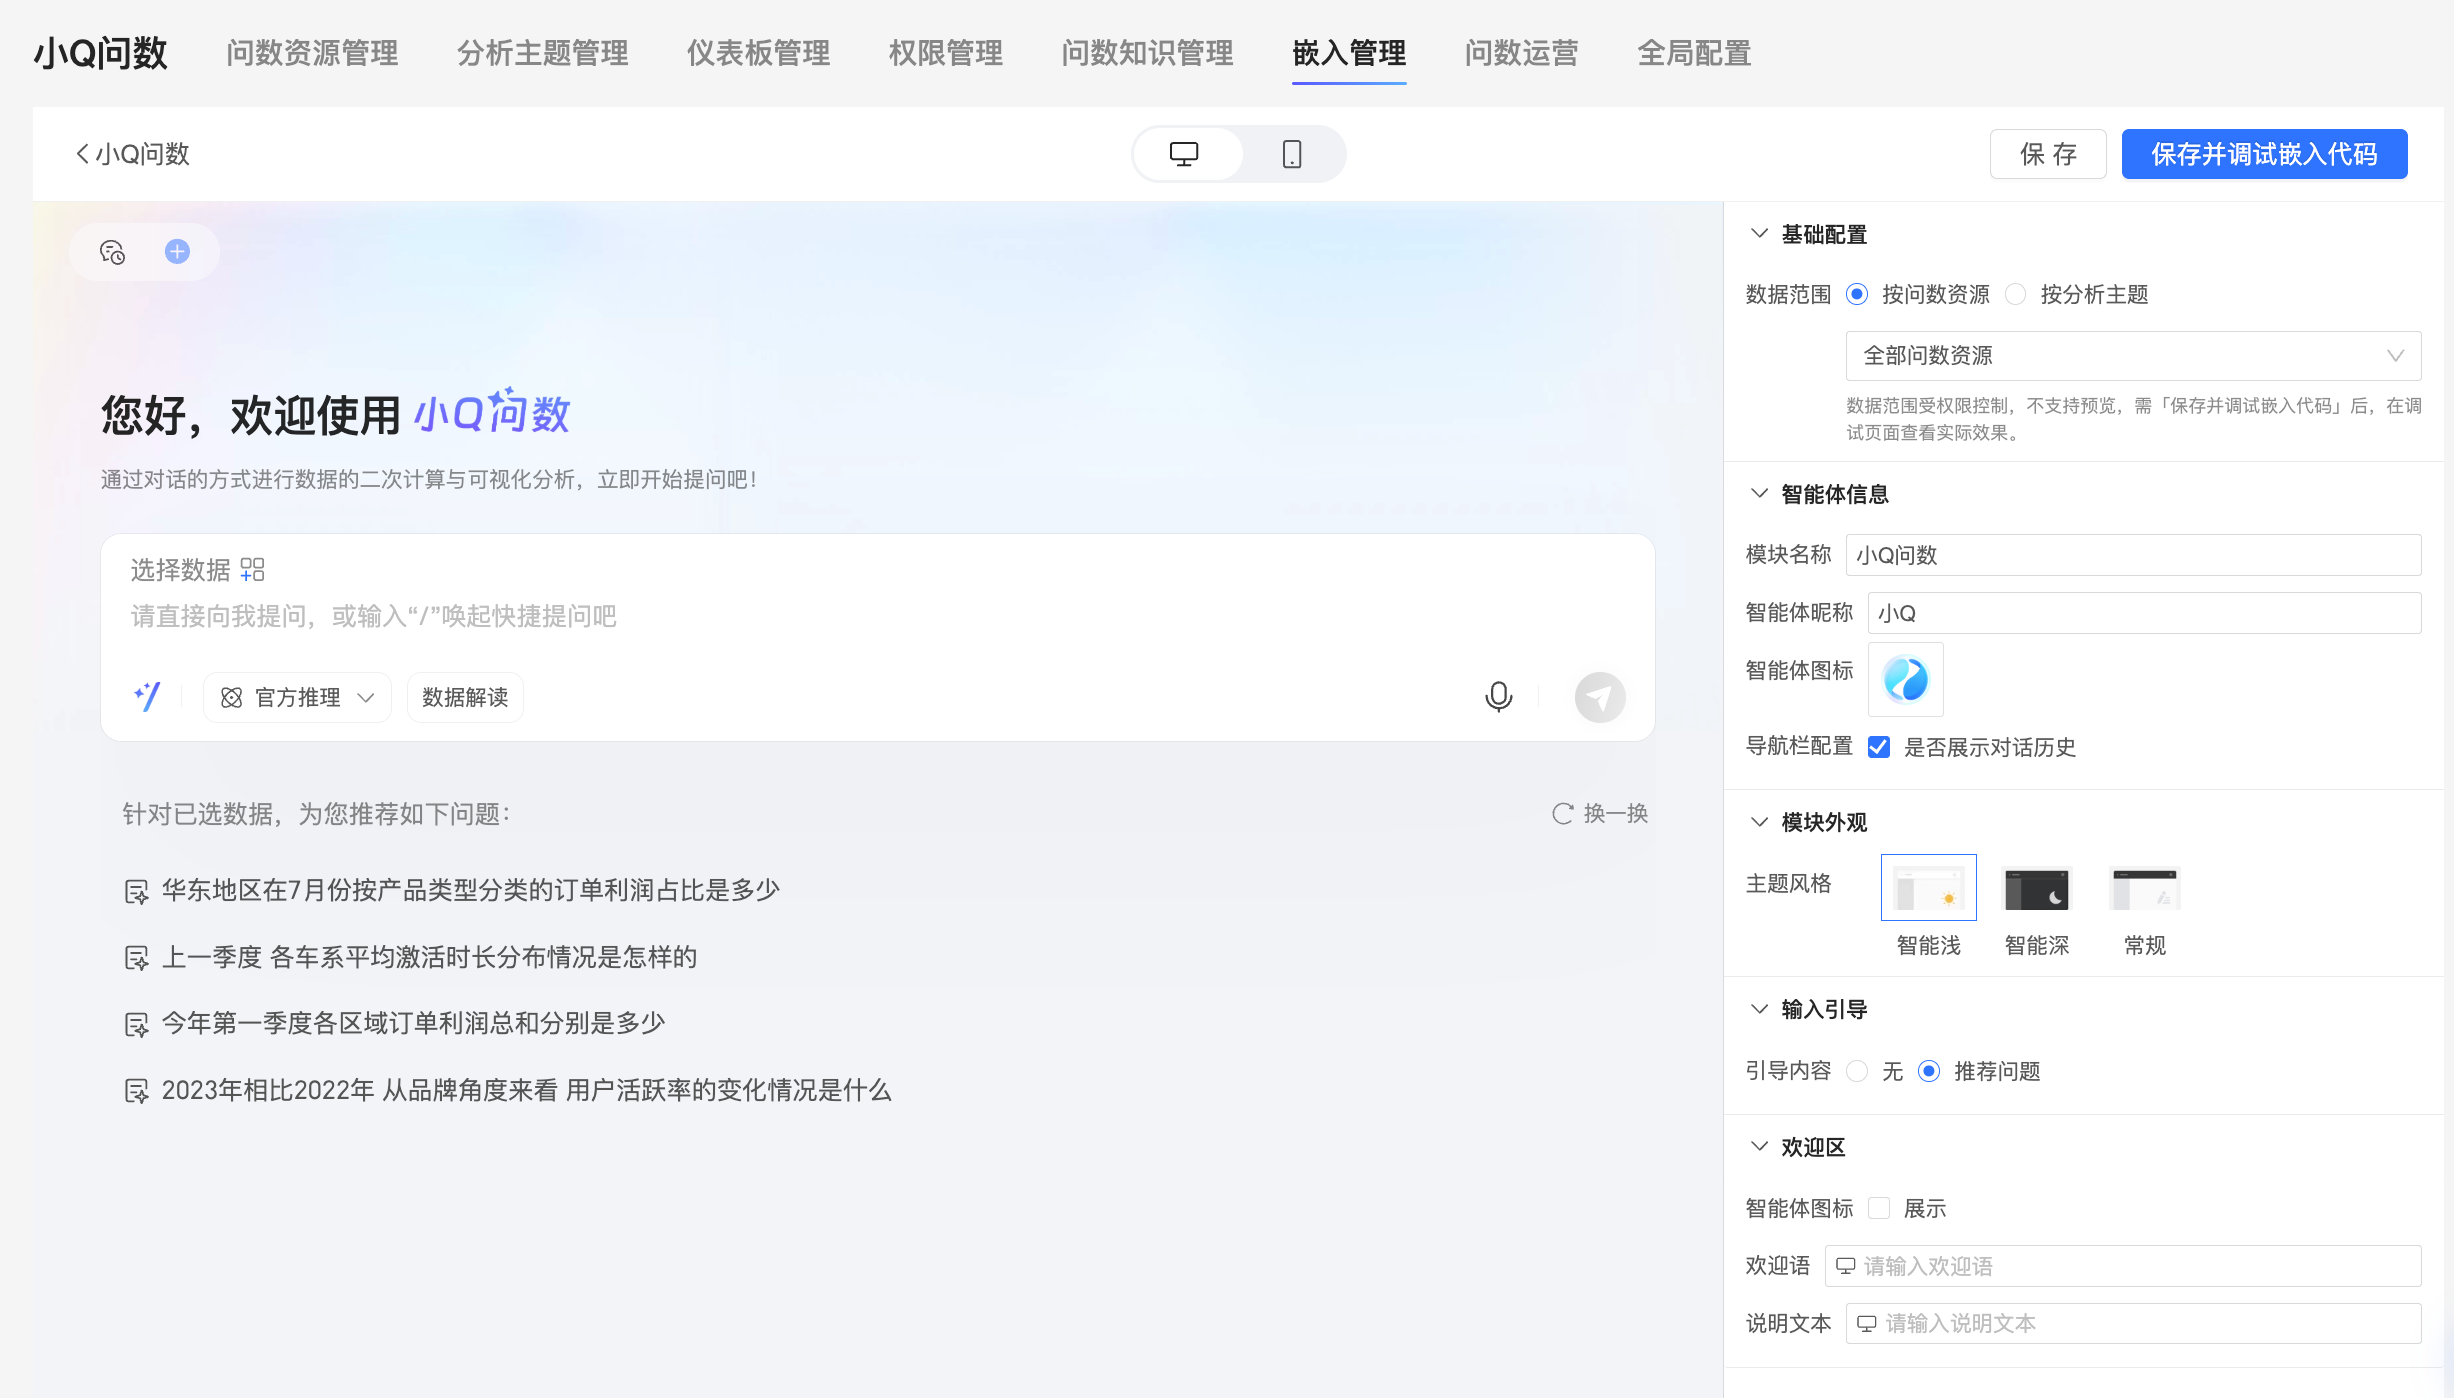Click the AI sparkle quick-prompt icon
The image size is (2454, 1398).
(x=147, y=697)
